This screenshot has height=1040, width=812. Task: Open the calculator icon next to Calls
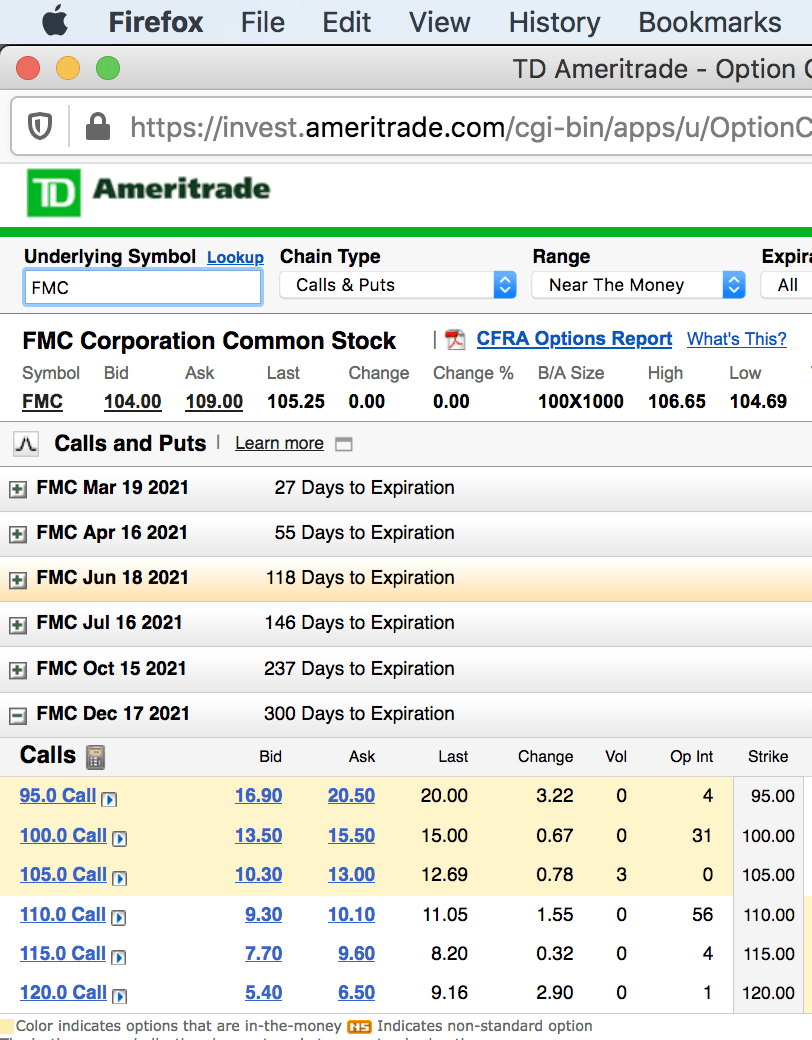pos(96,757)
